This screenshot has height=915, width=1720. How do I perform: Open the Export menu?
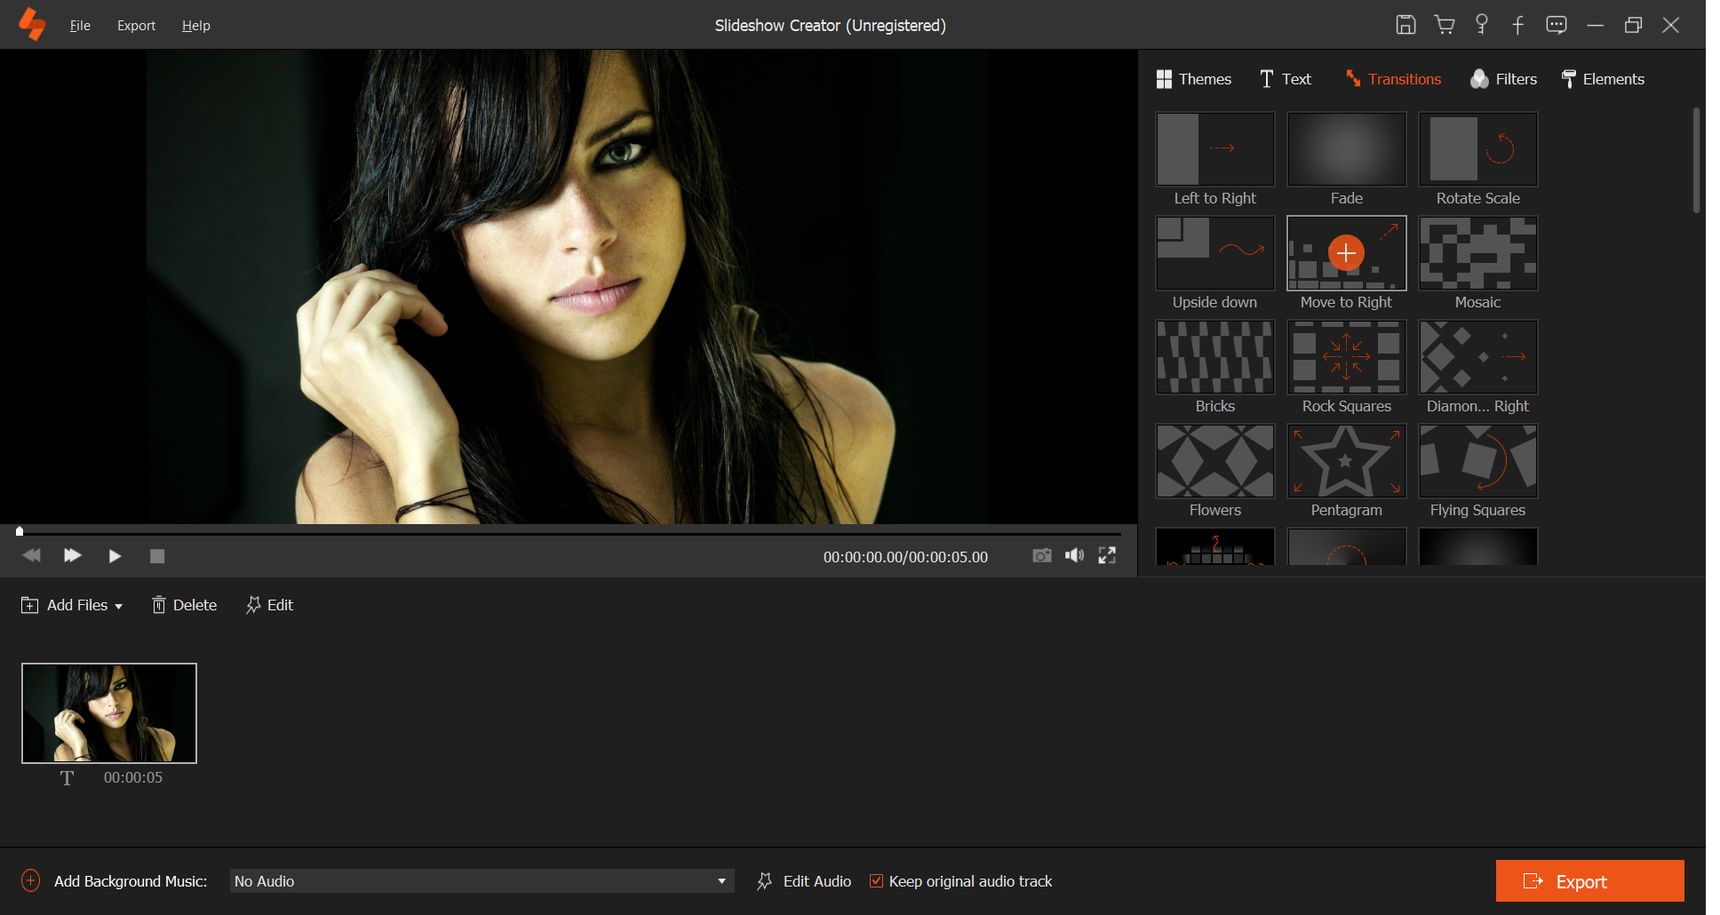tap(136, 25)
